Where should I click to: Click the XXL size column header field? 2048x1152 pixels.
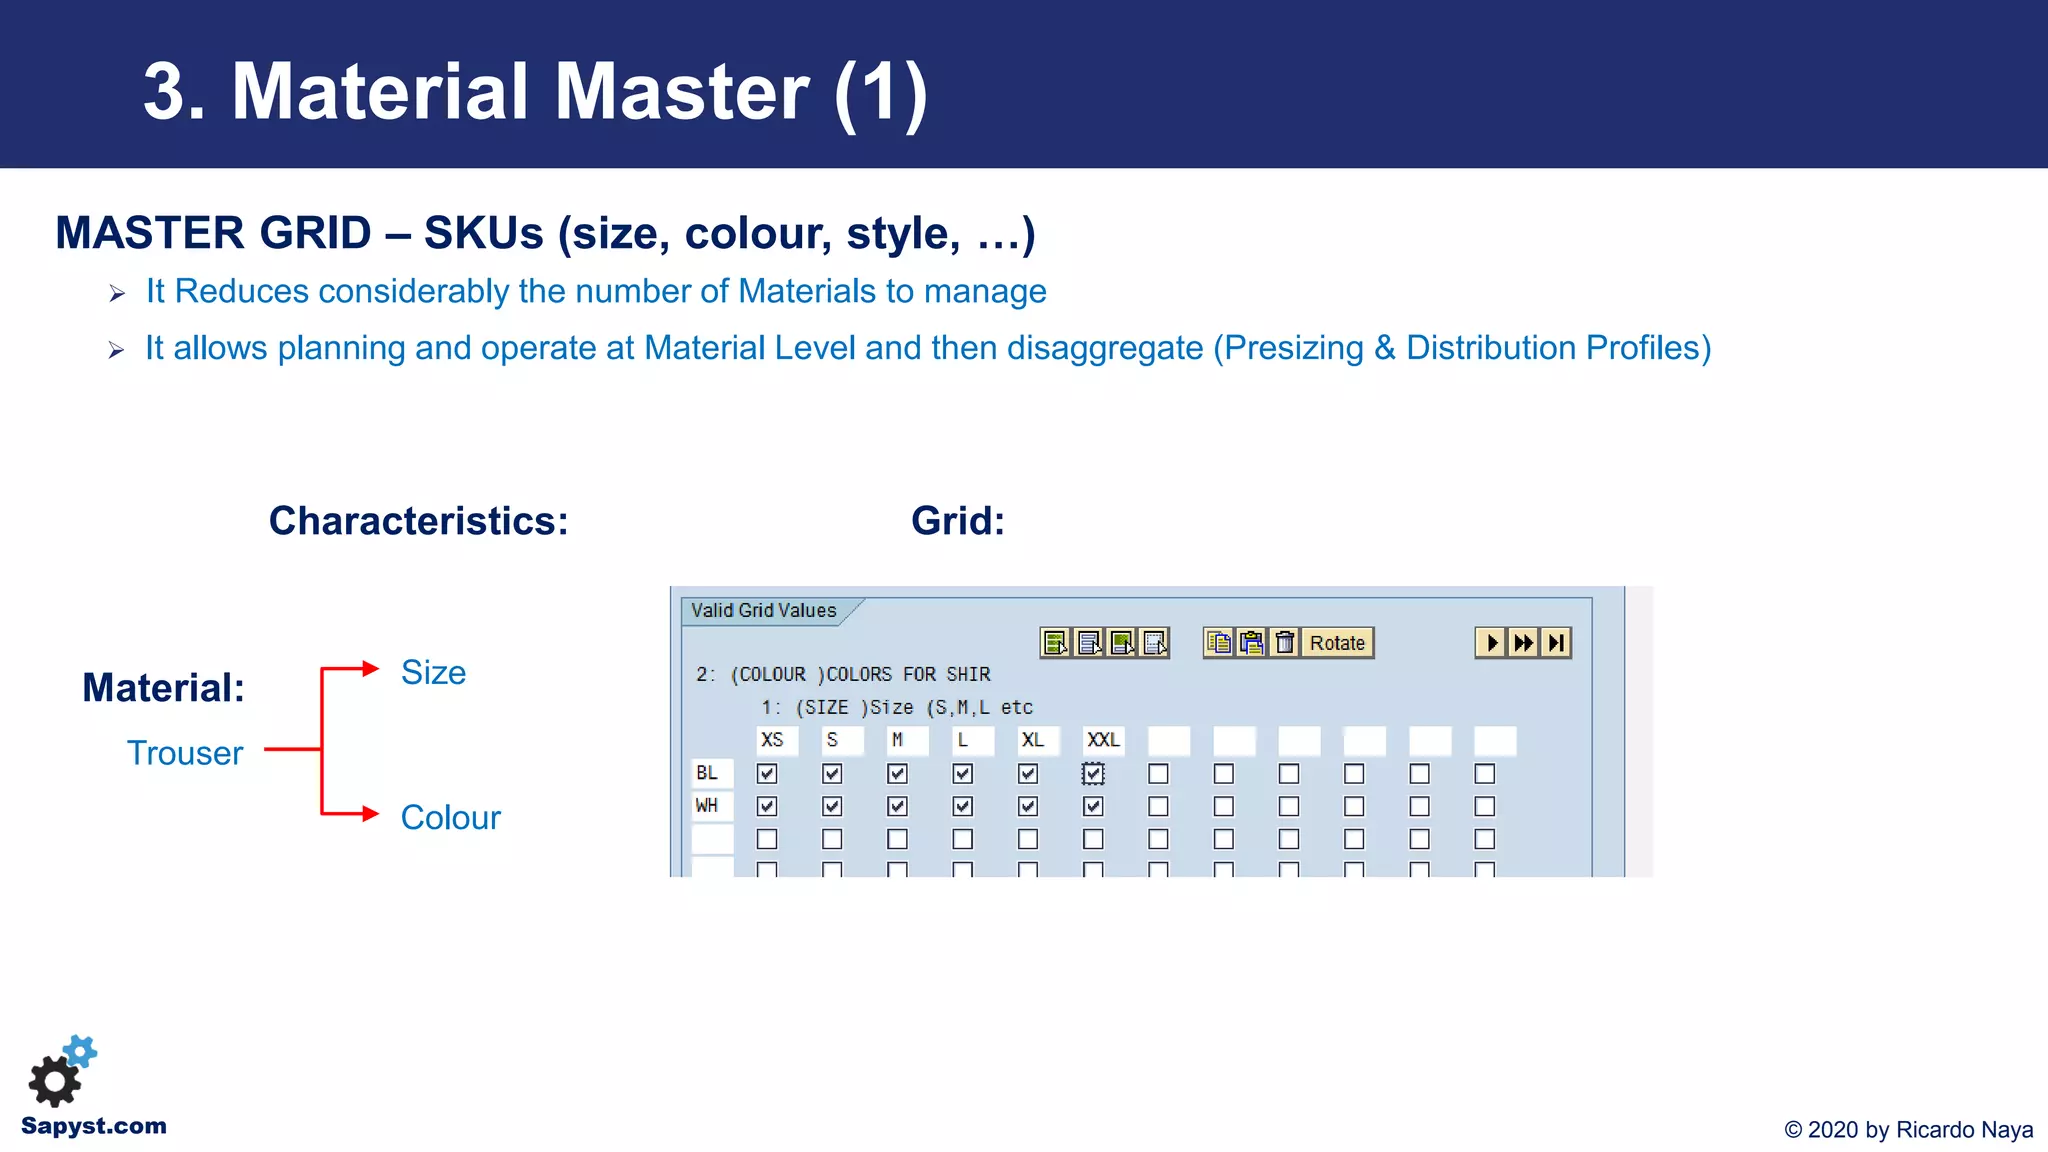tap(1104, 741)
